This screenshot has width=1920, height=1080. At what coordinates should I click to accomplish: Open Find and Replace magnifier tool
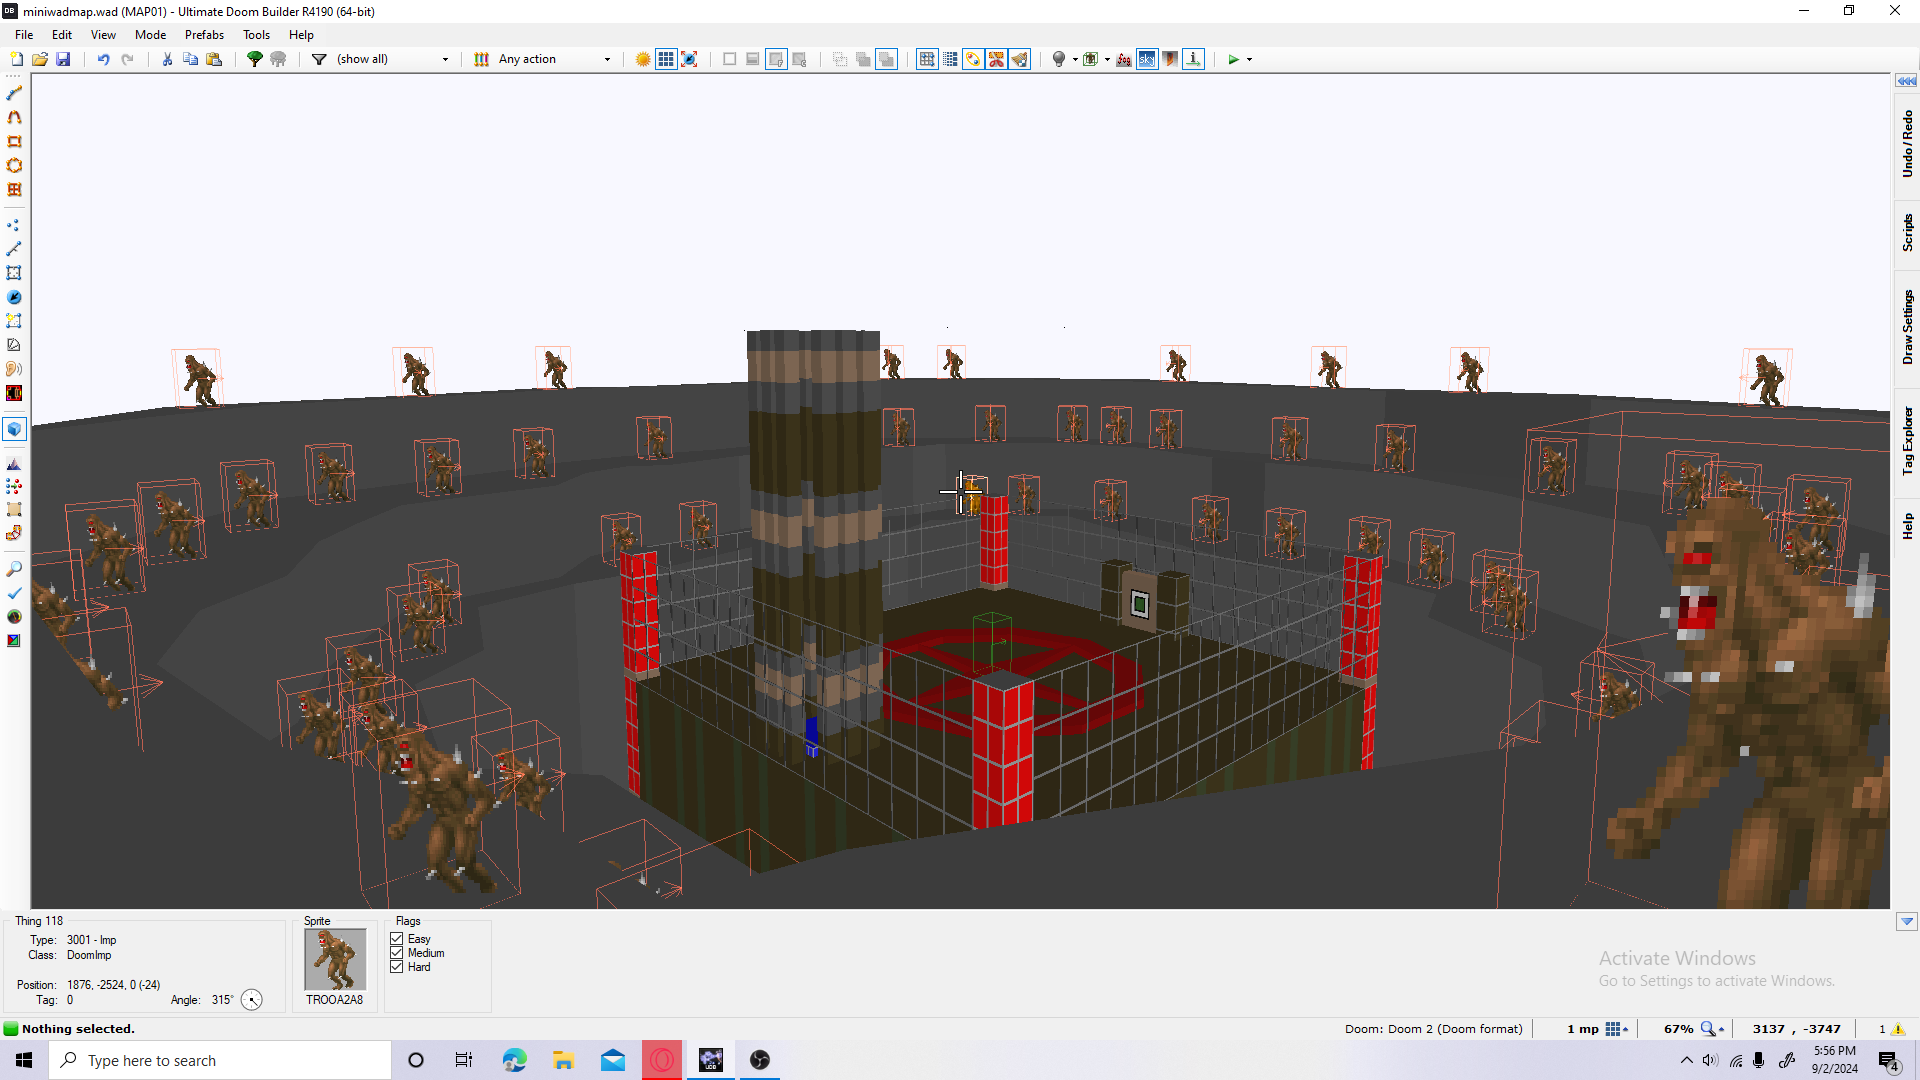point(14,569)
